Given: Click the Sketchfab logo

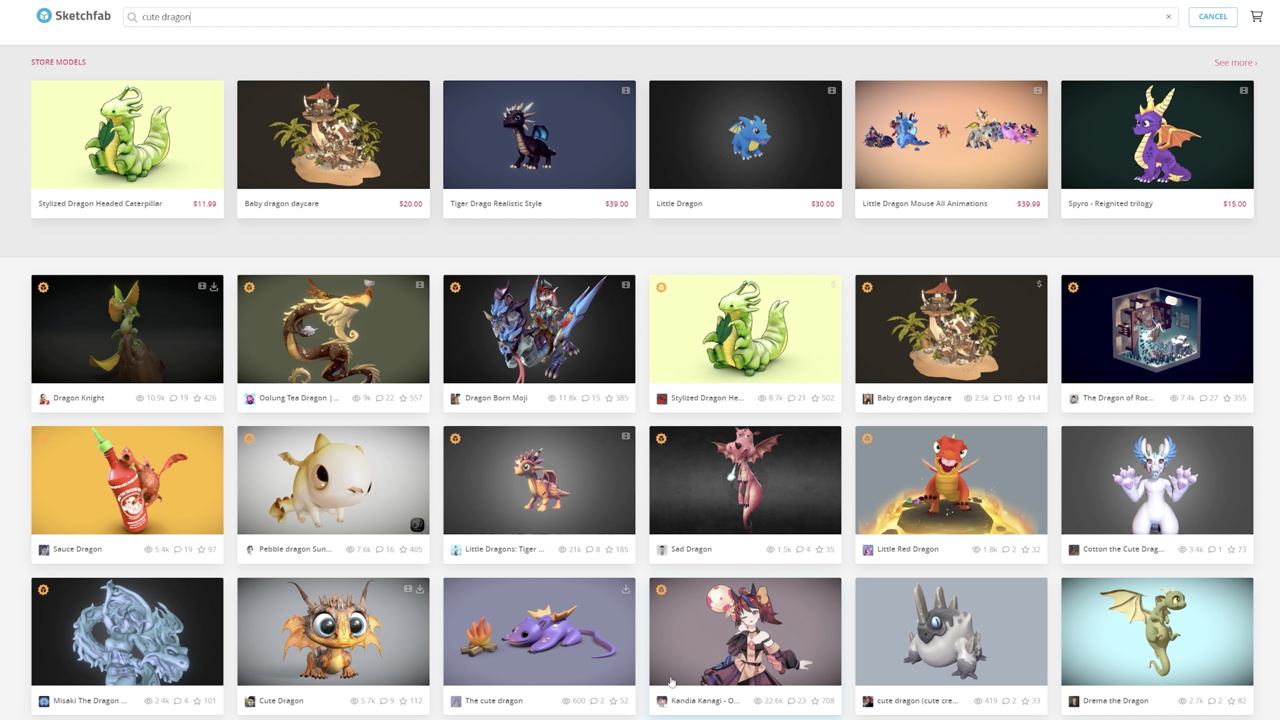Looking at the screenshot, I should pos(72,16).
